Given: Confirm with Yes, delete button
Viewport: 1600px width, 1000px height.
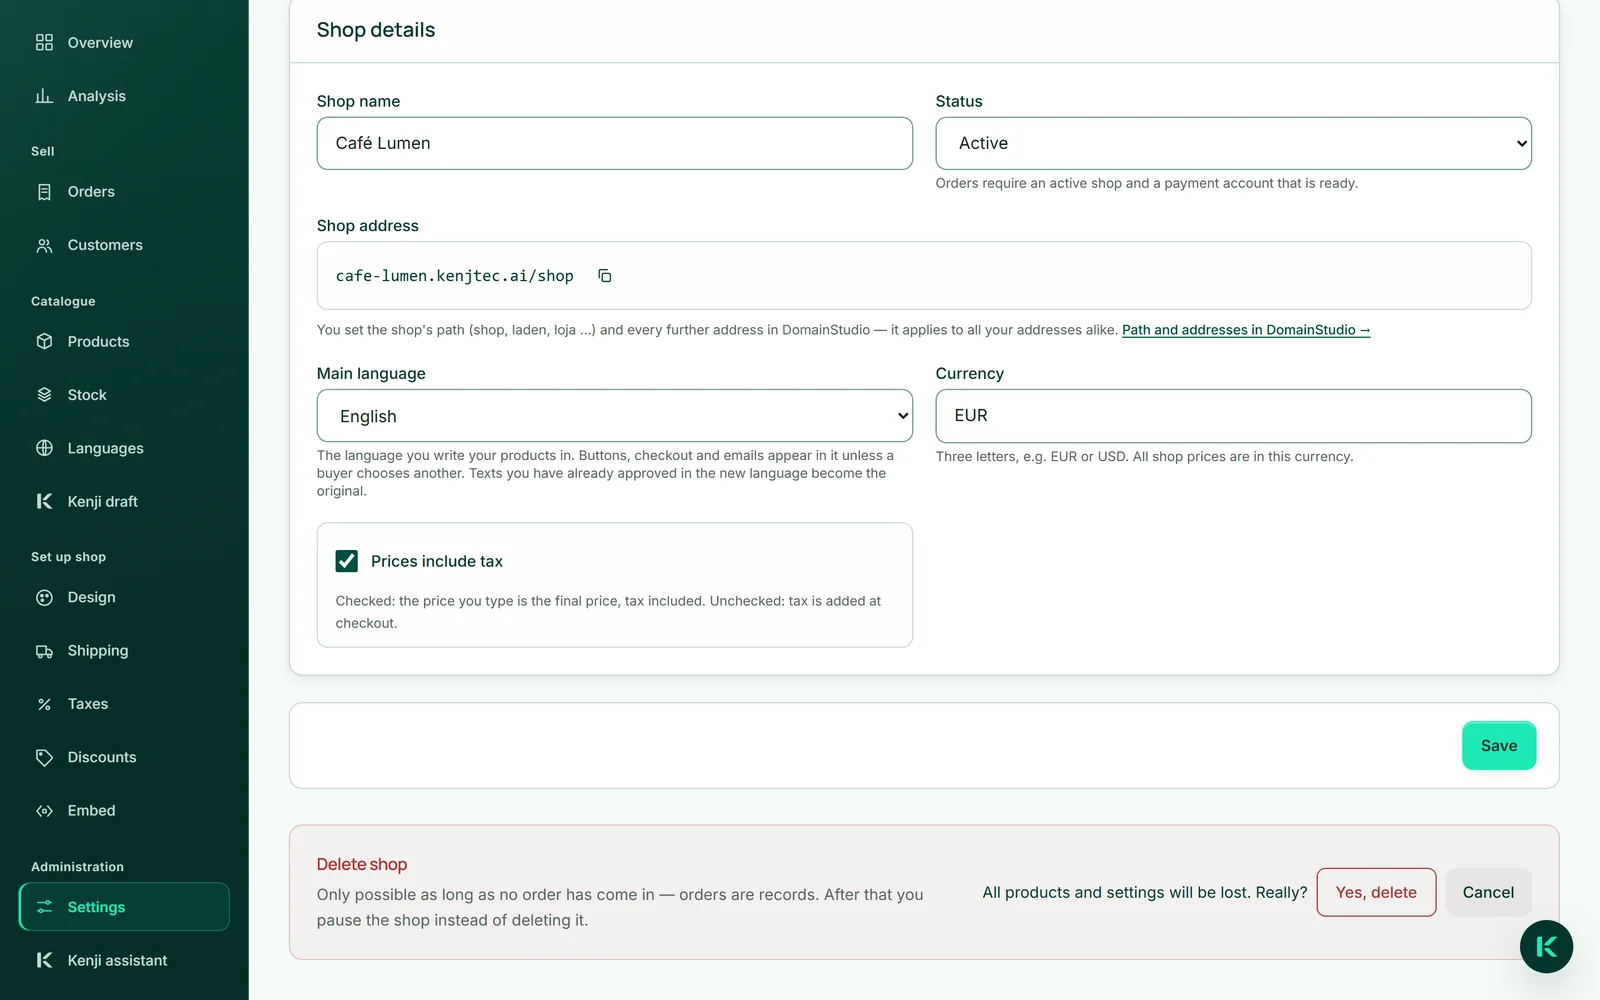Looking at the screenshot, I should coord(1376,892).
